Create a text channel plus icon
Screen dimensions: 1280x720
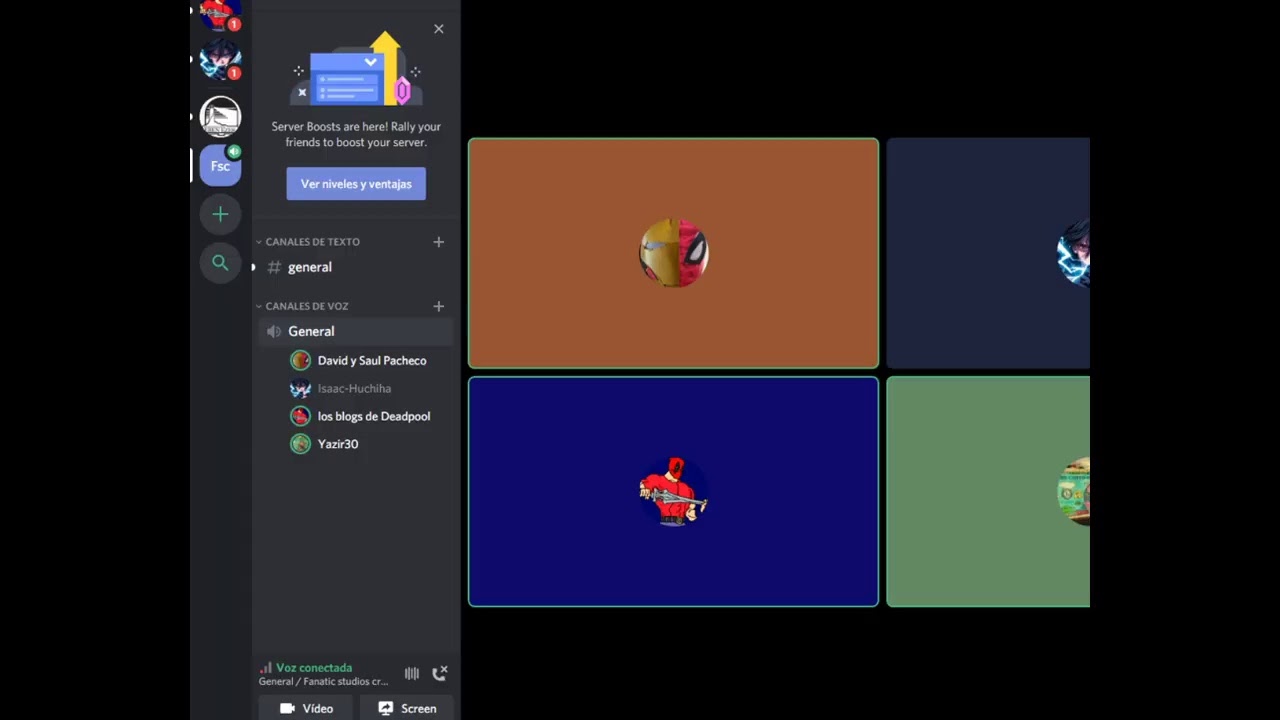[438, 242]
